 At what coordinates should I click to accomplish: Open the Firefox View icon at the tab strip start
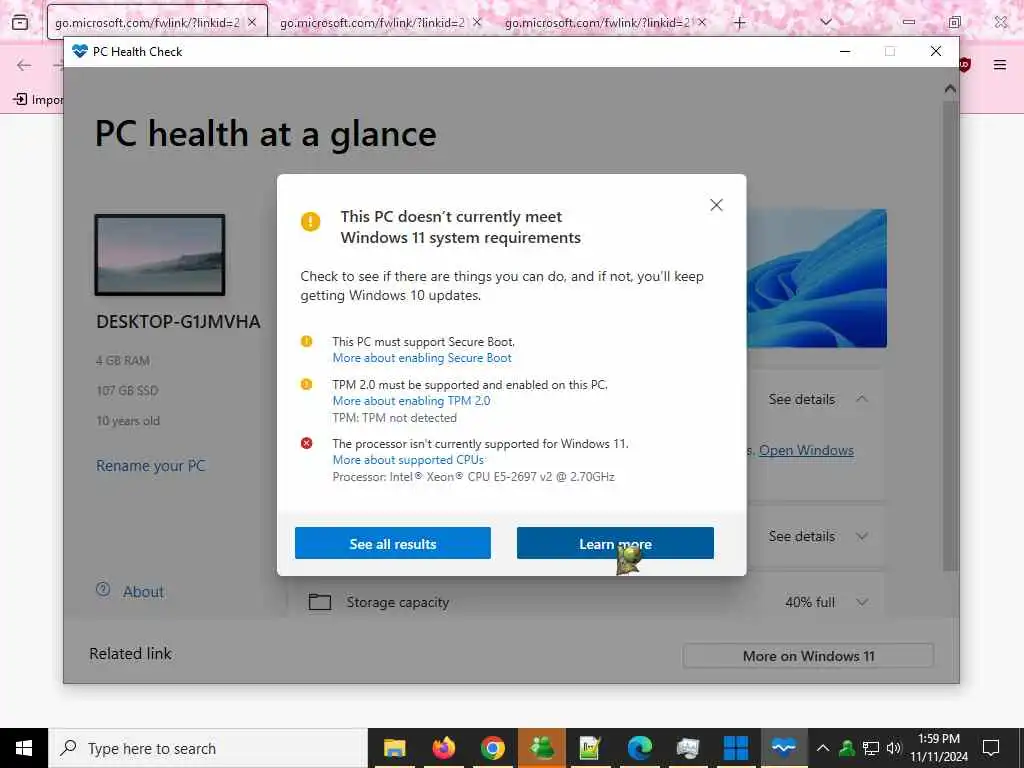20,22
